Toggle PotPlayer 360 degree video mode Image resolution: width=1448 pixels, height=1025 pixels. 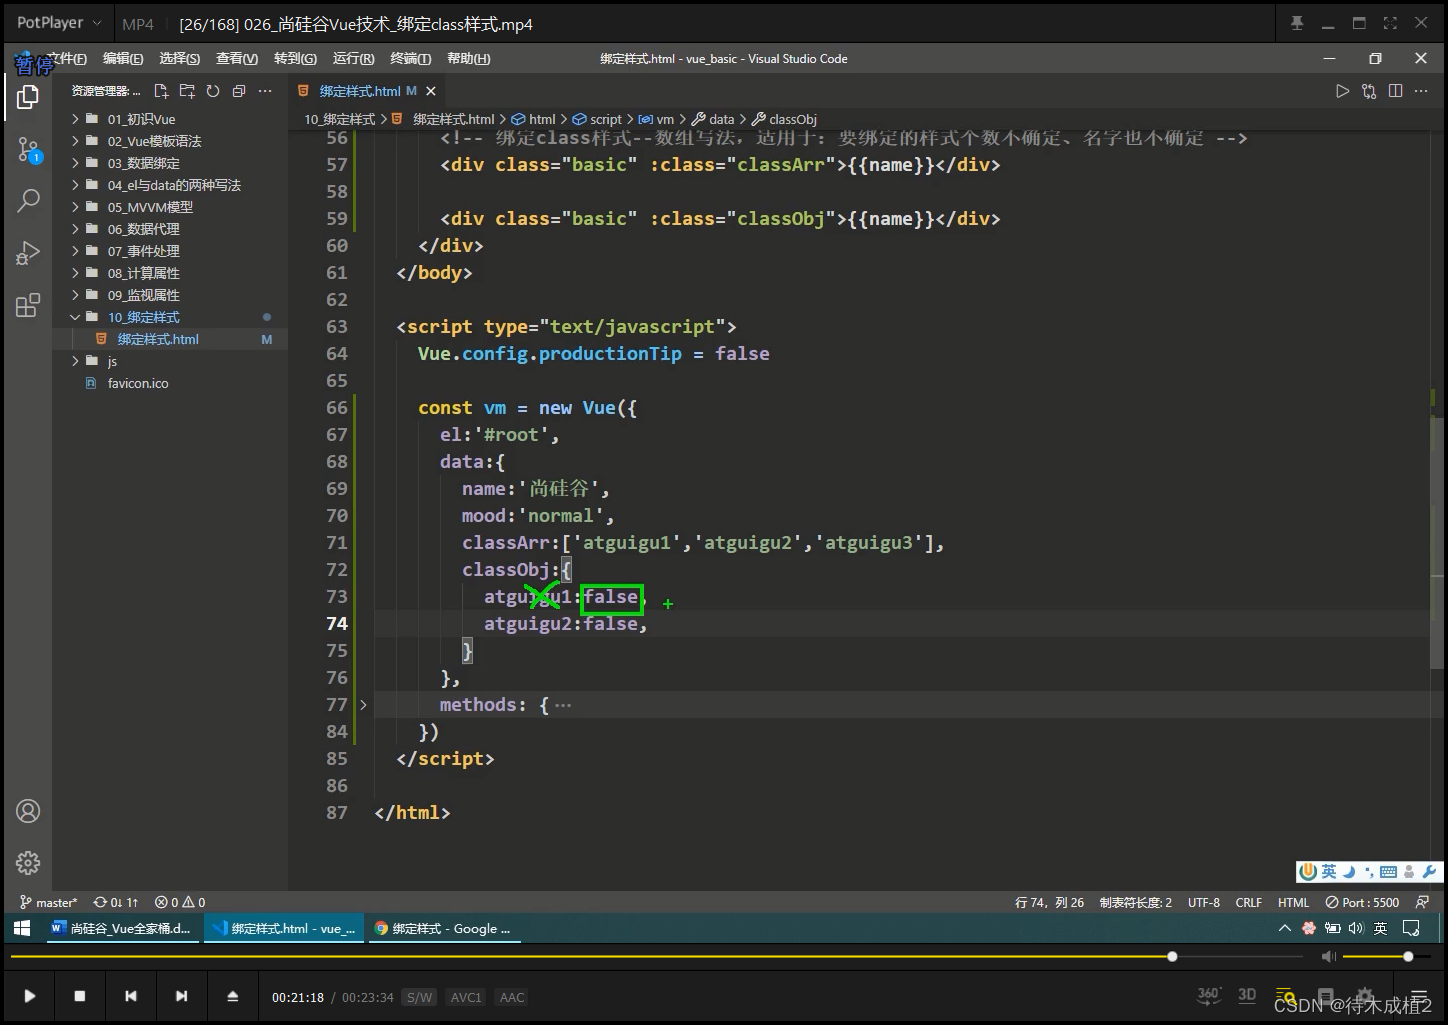[x=1209, y=995]
